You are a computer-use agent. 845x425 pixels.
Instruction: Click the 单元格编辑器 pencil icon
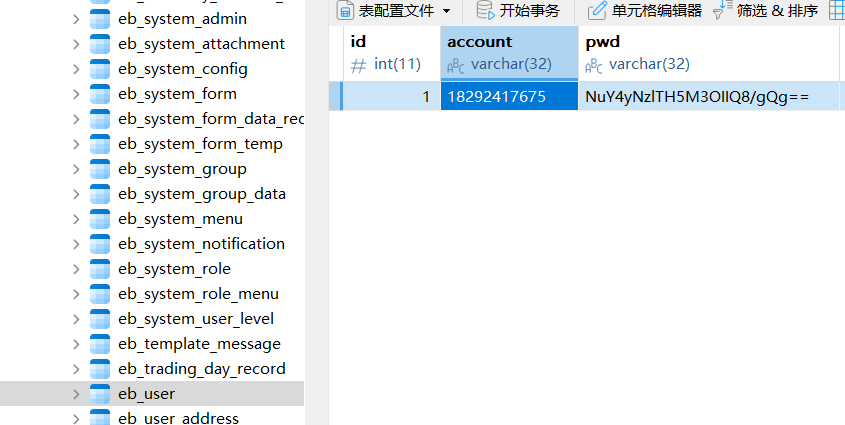(597, 11)
